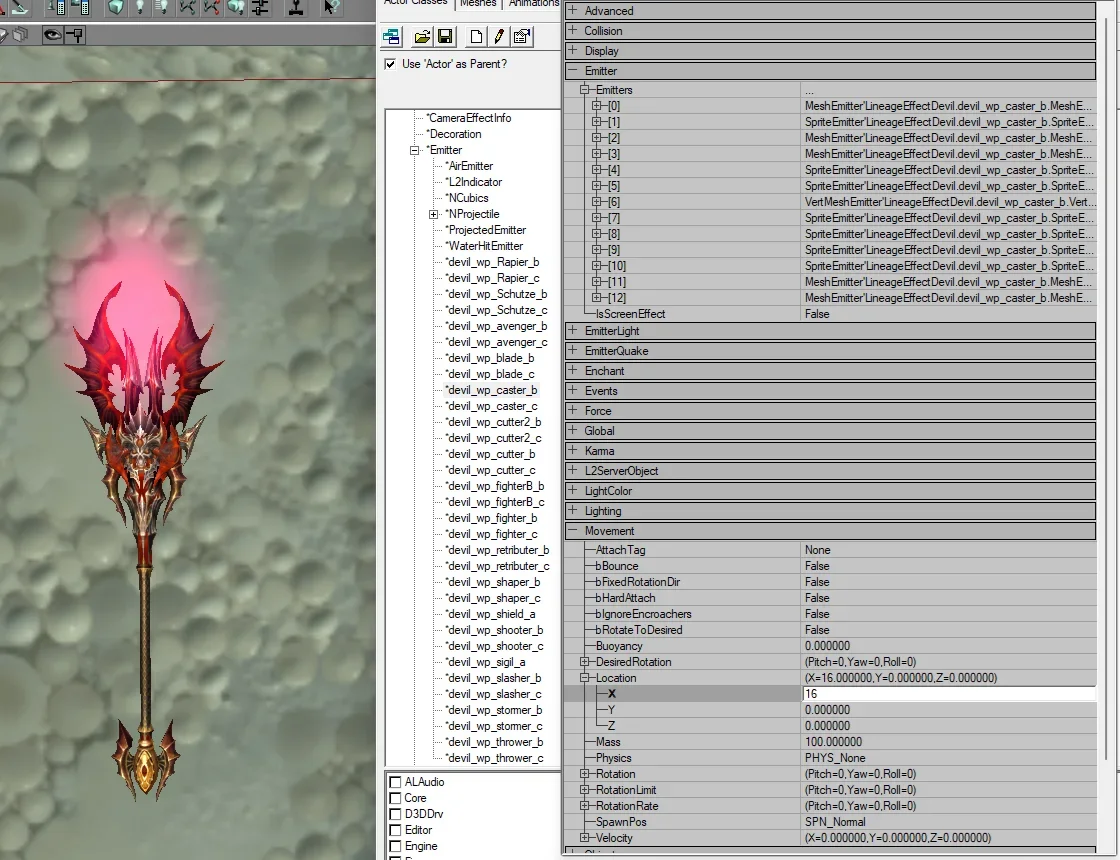Image resolution: width=1120 pixels, height=860 pixels.
Task: Select *devil_wp_shield_a class
Action: click(x=490, y=614)
